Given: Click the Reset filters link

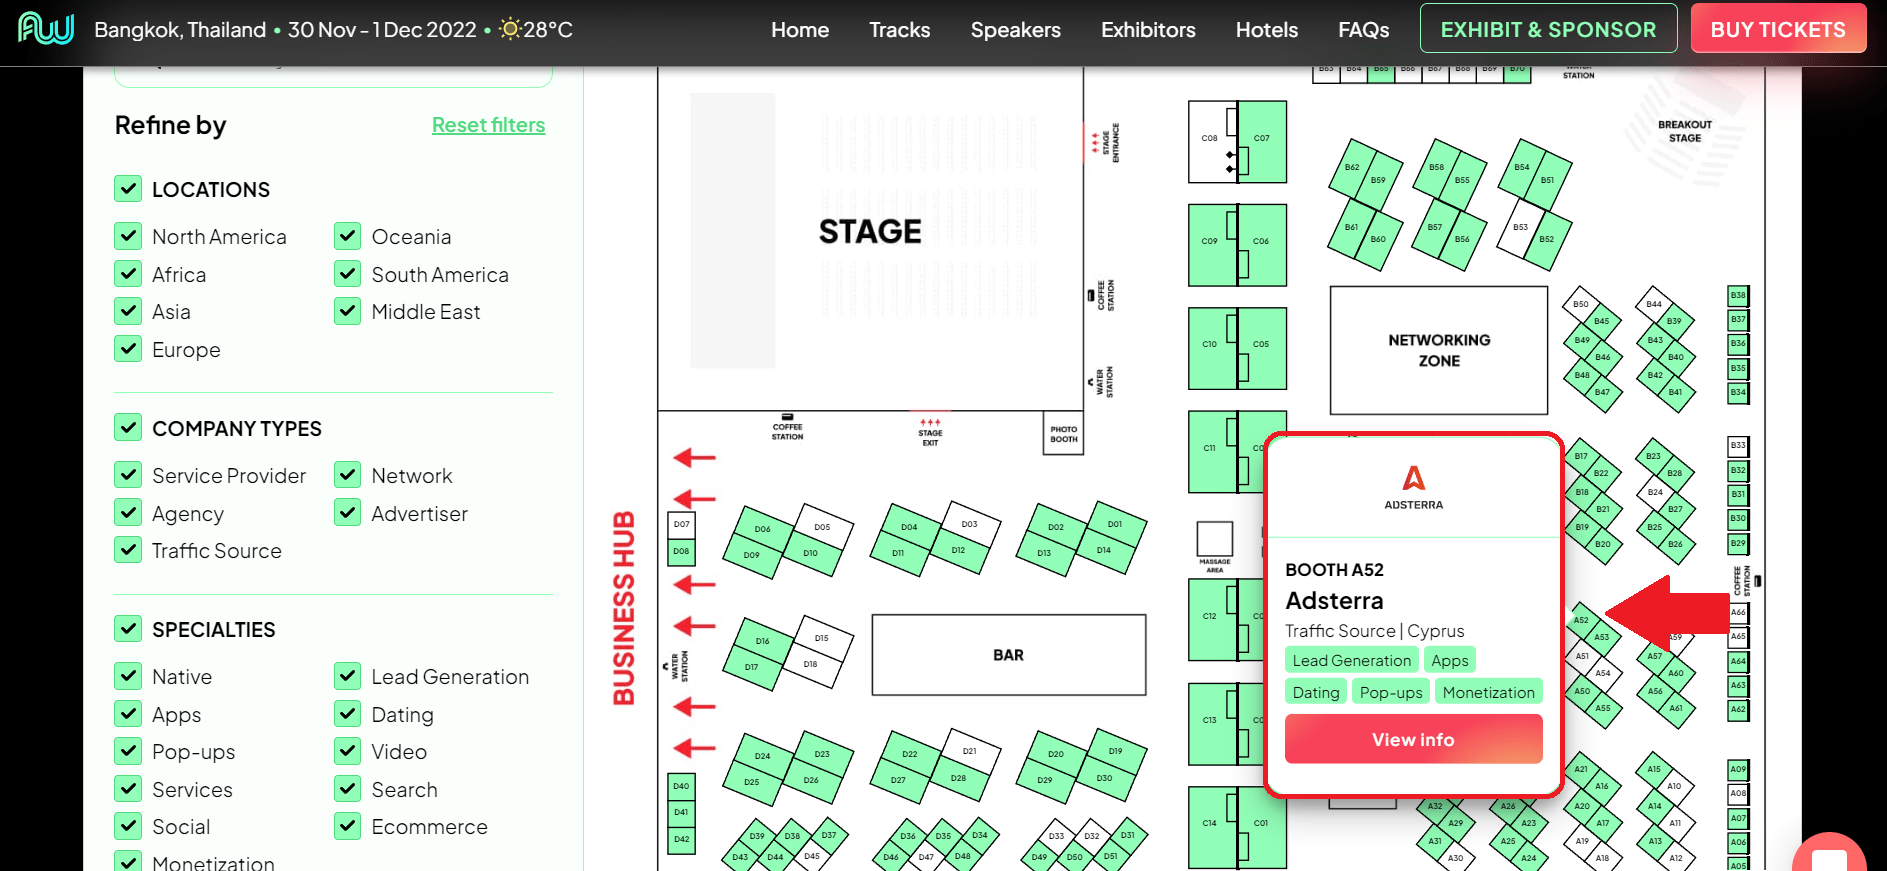Looking at the screenshot, I should (488, 125).
